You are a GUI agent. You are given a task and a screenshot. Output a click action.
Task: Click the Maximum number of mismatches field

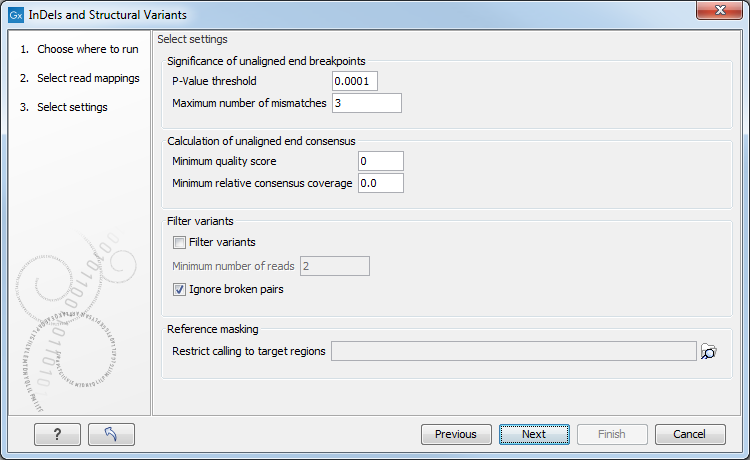[x=367, y=103]
